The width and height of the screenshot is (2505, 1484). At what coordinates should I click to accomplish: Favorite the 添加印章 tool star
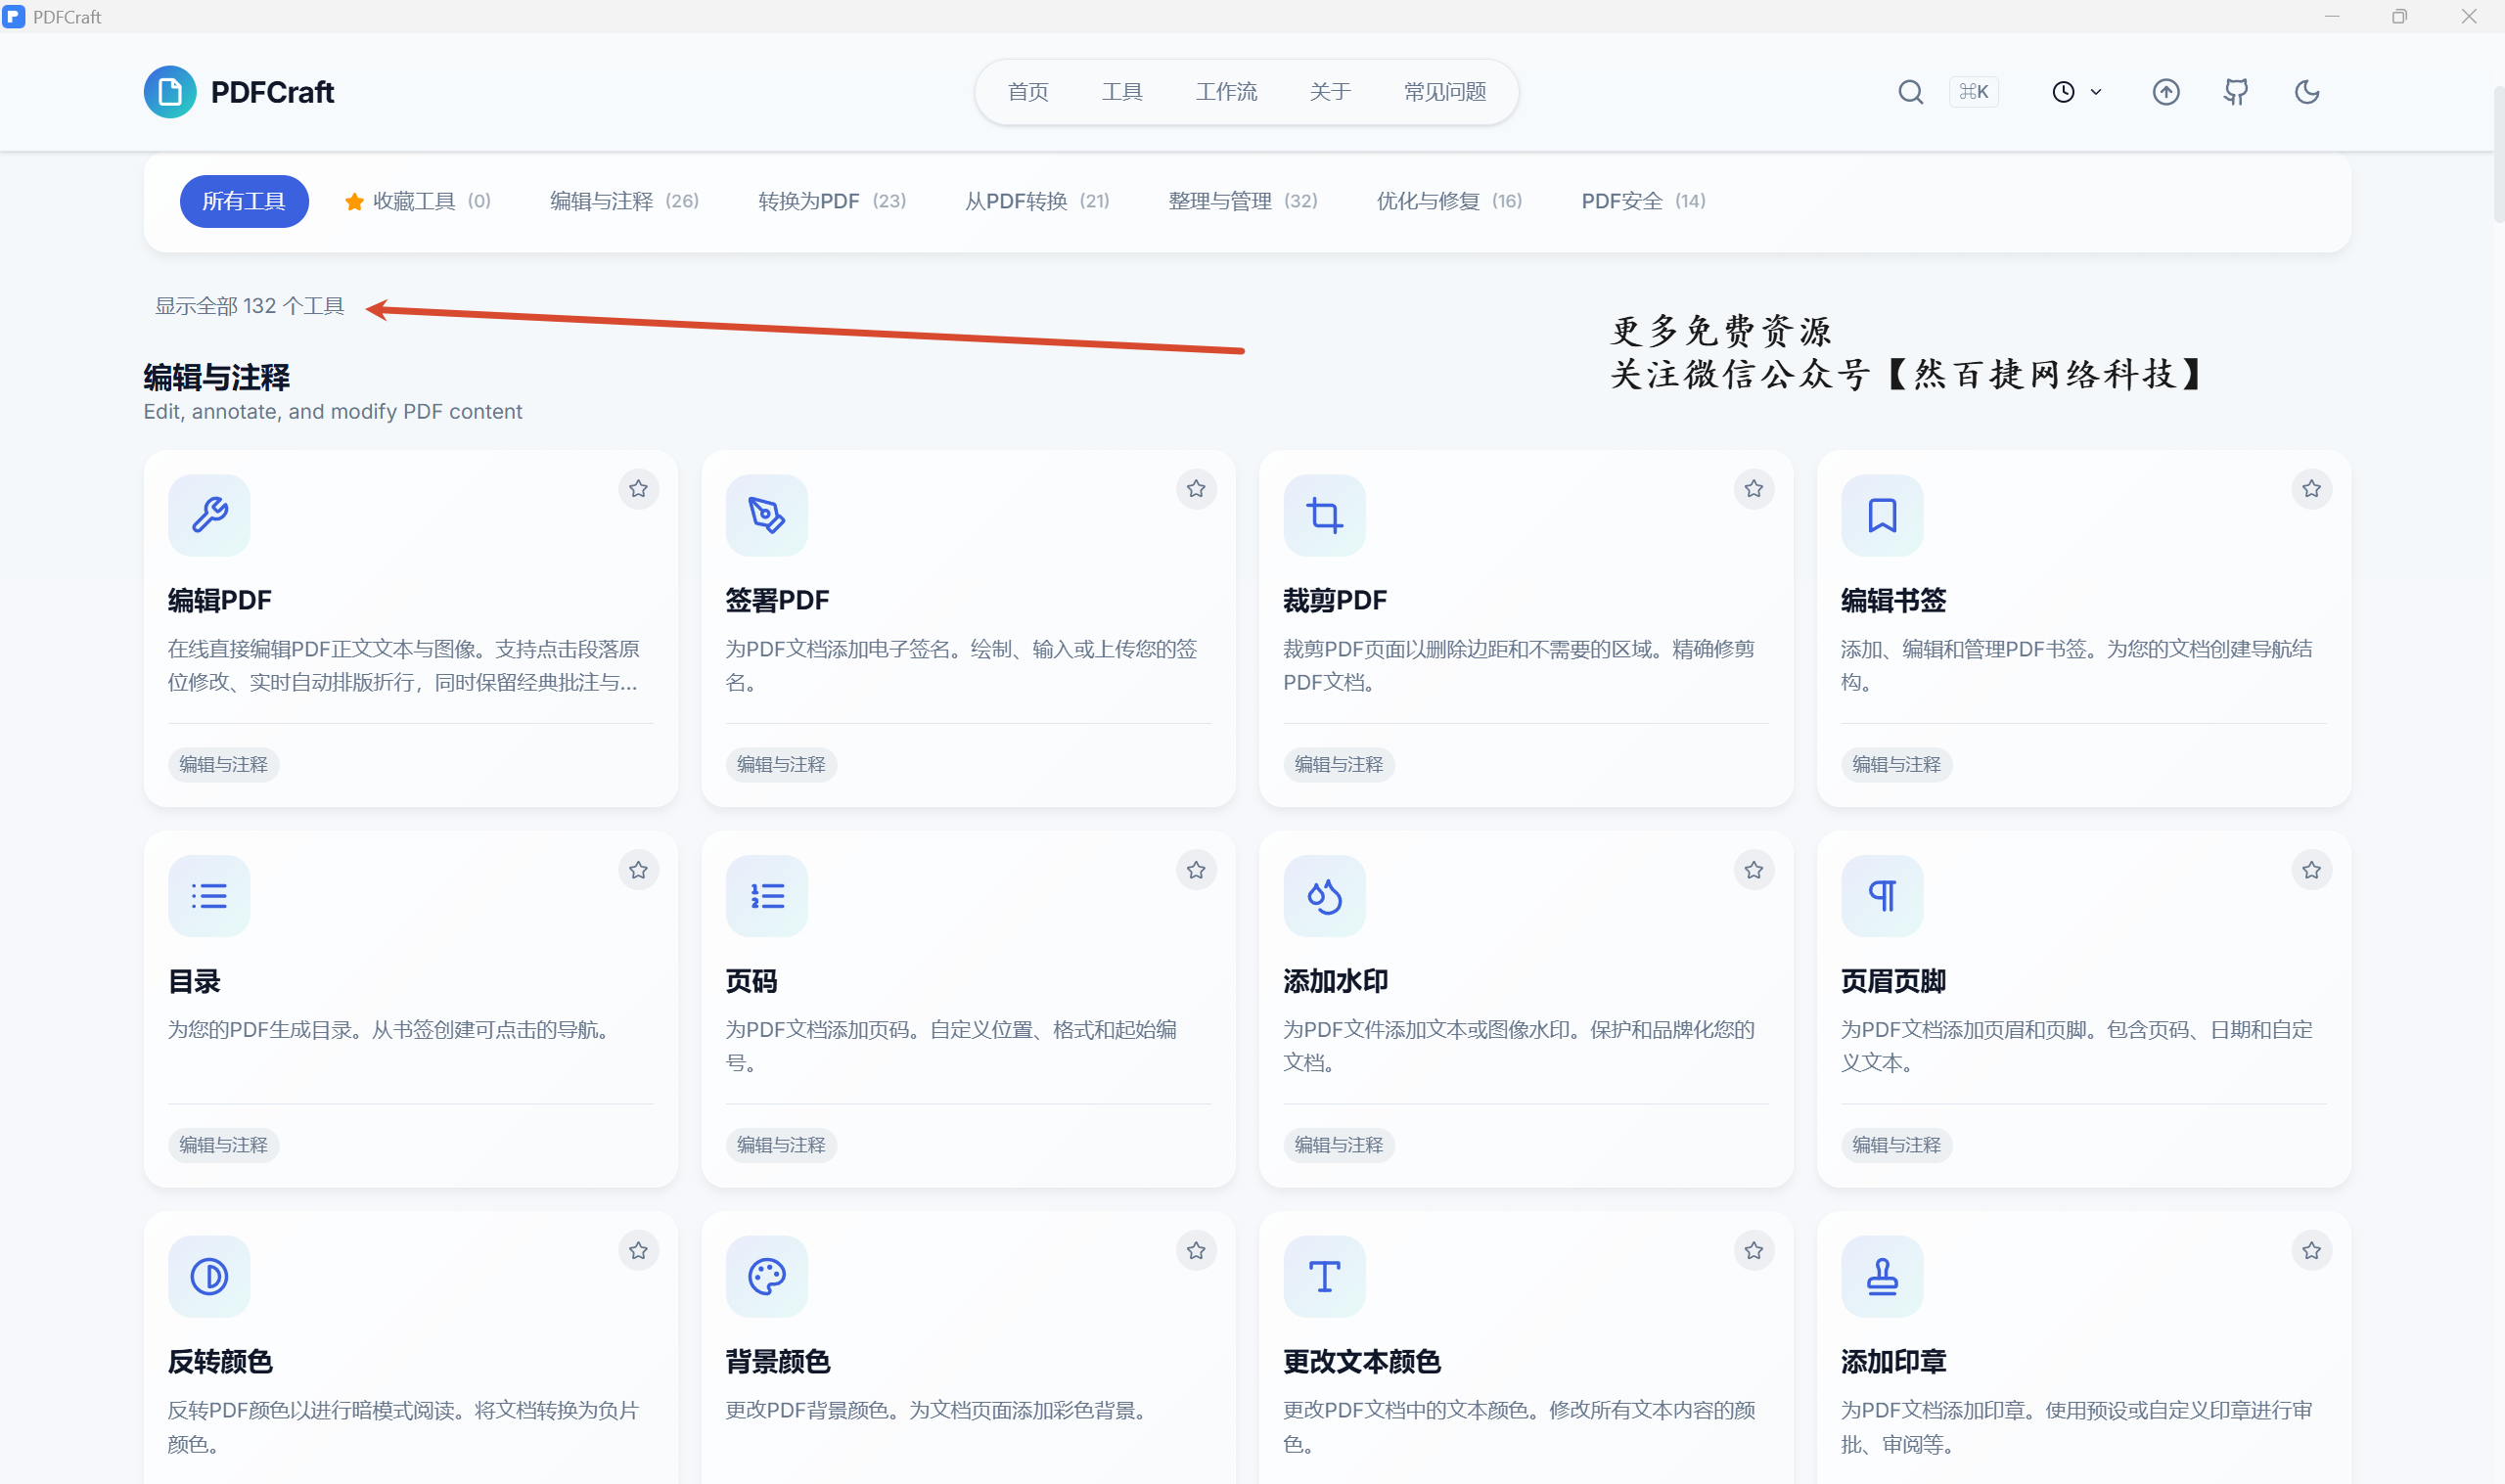click(2311, 1250)
